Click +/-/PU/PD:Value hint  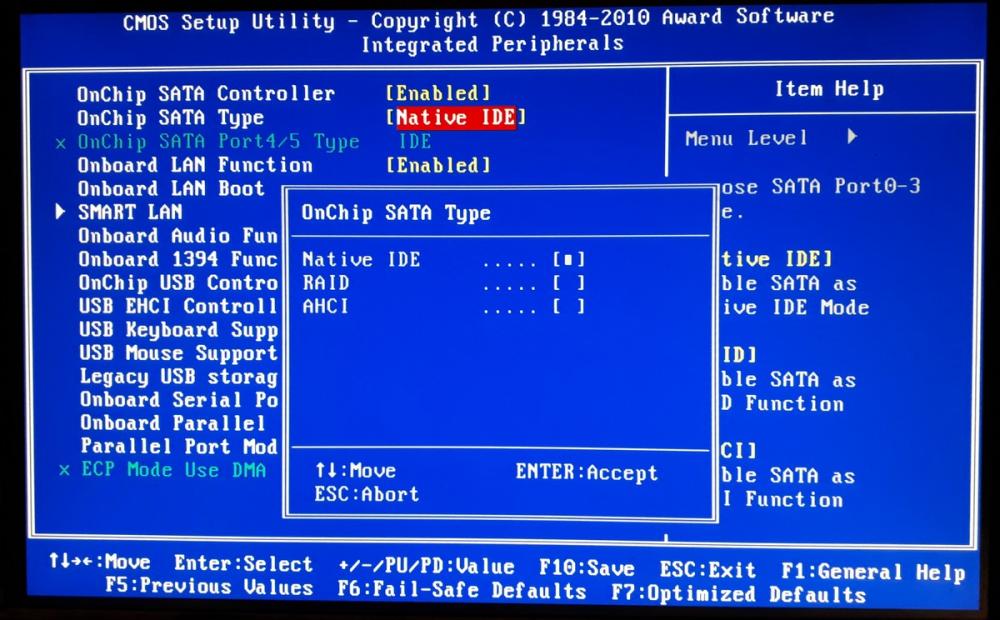click(x=426, y=566)
